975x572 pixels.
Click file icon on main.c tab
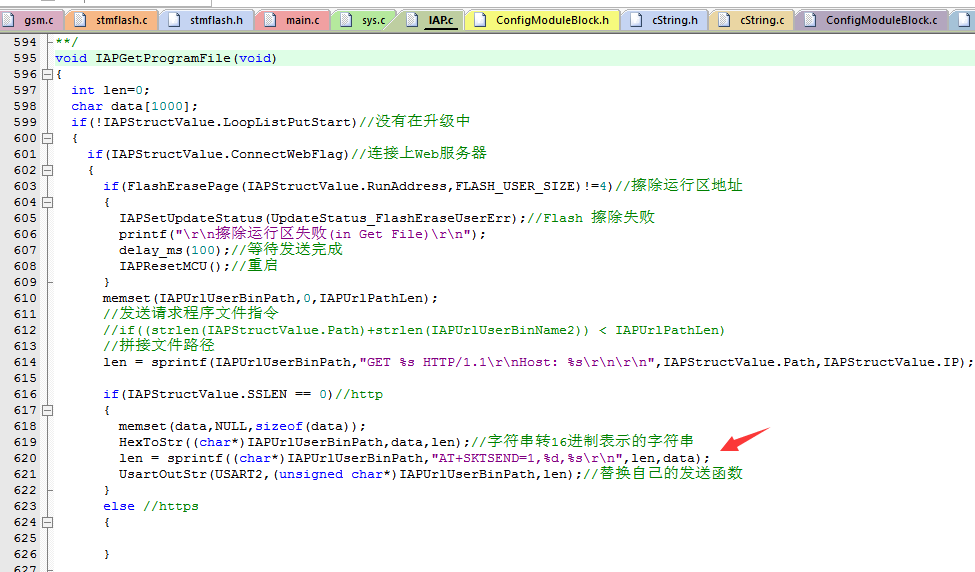coord(270,20)
